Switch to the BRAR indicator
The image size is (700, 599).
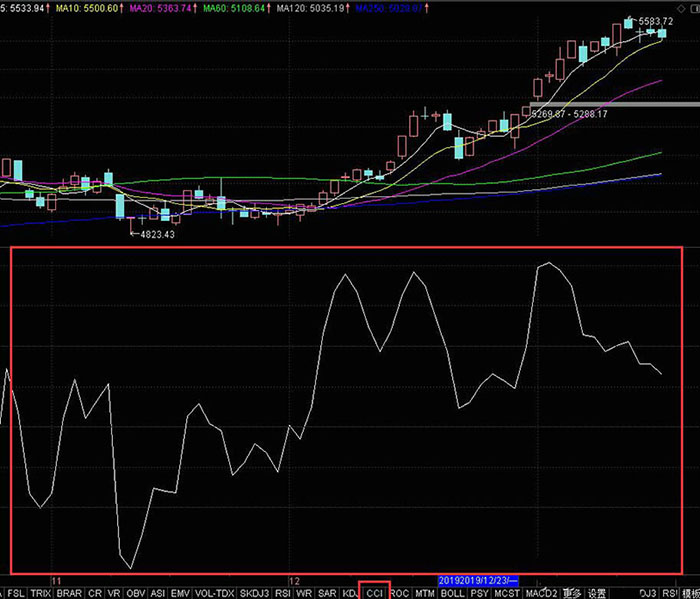[x=69, y=593]
